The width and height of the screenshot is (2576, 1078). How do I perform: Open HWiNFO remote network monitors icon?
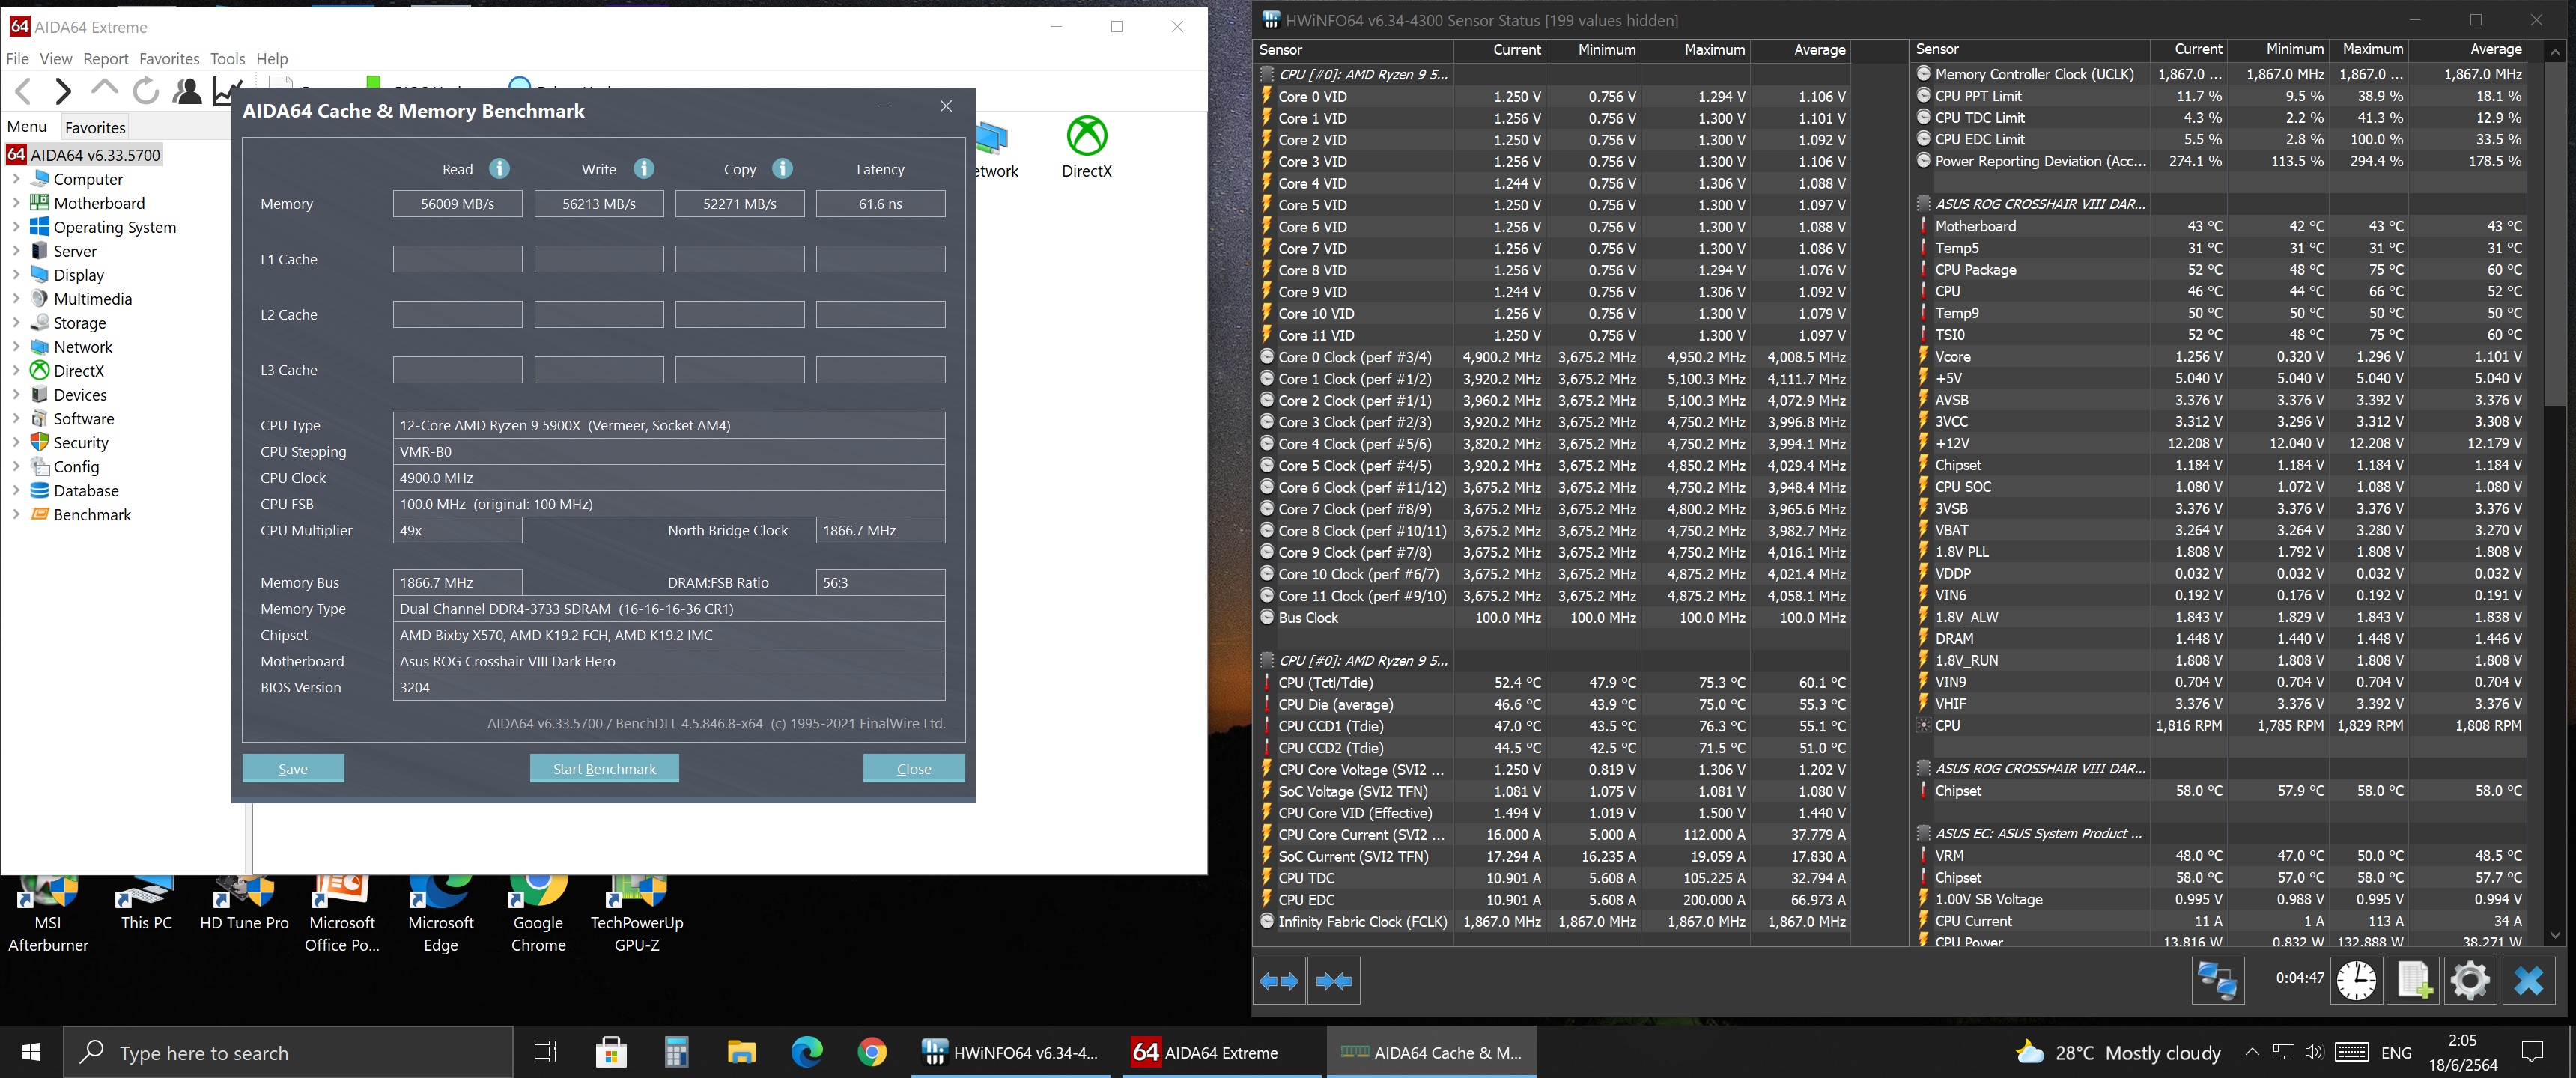pyautogui.click(x=2217, y=980)
